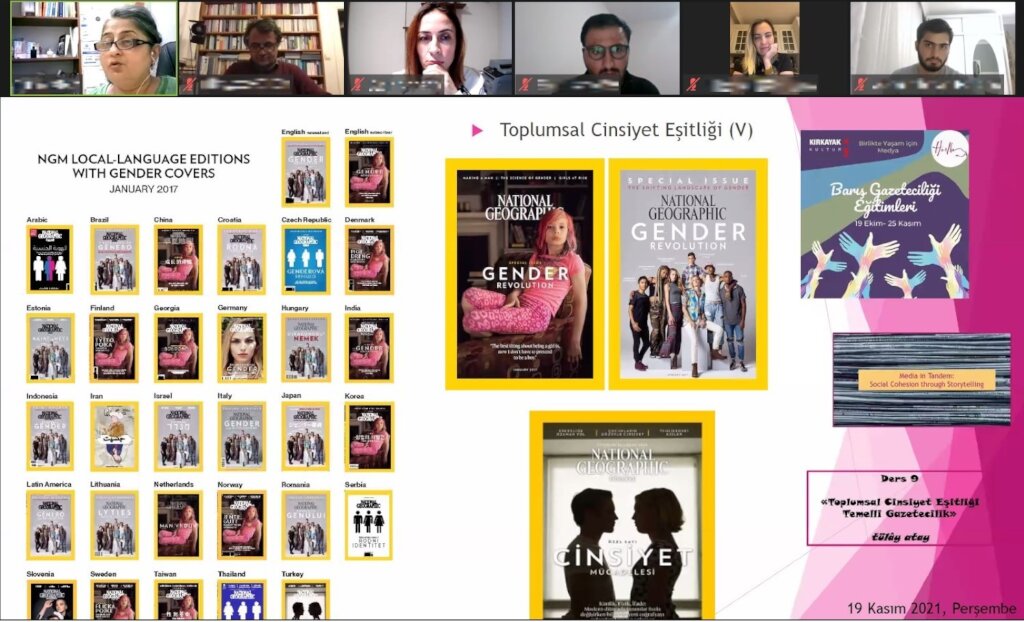1024x622 pixels.
Task: Click the 'Latin America' country label
Action: pyautogui.click(x=48, y=484)
